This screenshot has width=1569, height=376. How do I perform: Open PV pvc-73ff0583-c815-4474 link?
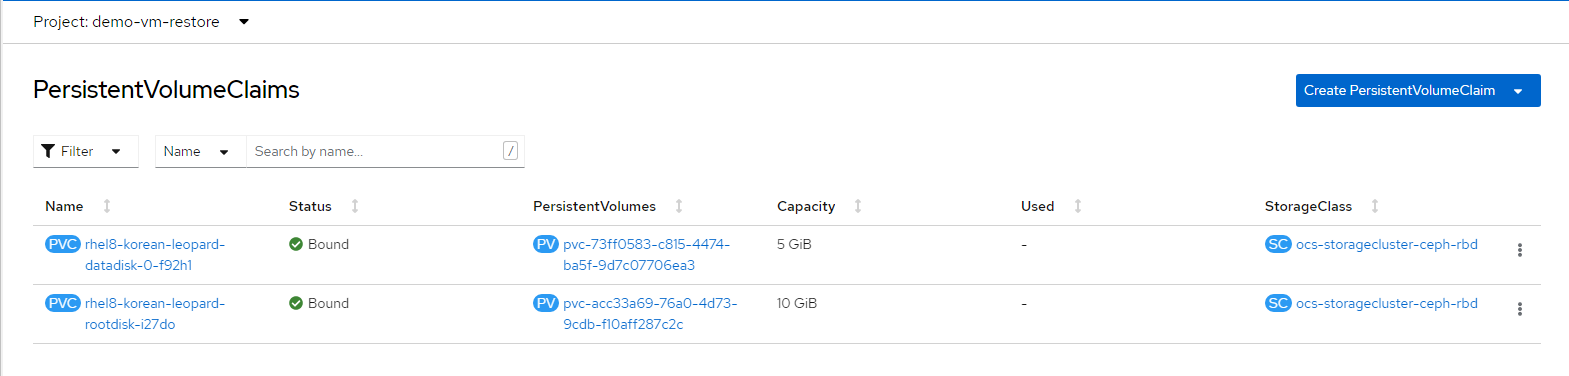pos(646,255)
